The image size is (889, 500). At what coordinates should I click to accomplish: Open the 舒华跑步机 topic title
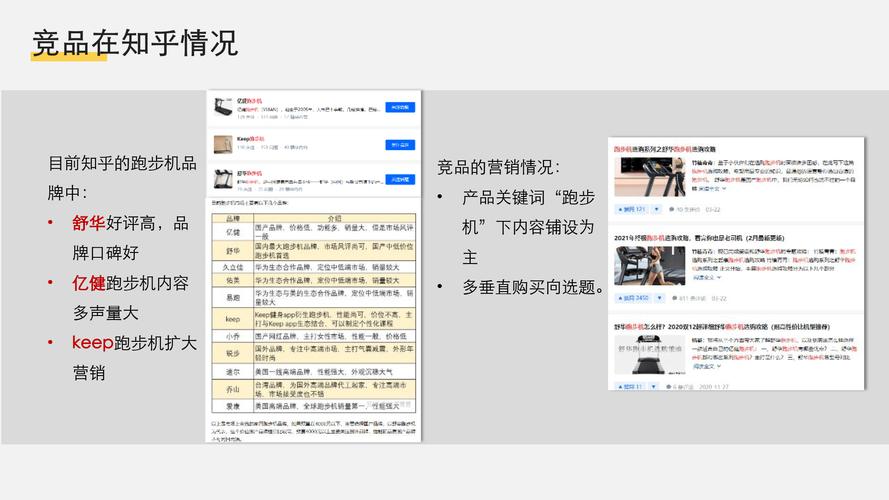pos(249,173)
